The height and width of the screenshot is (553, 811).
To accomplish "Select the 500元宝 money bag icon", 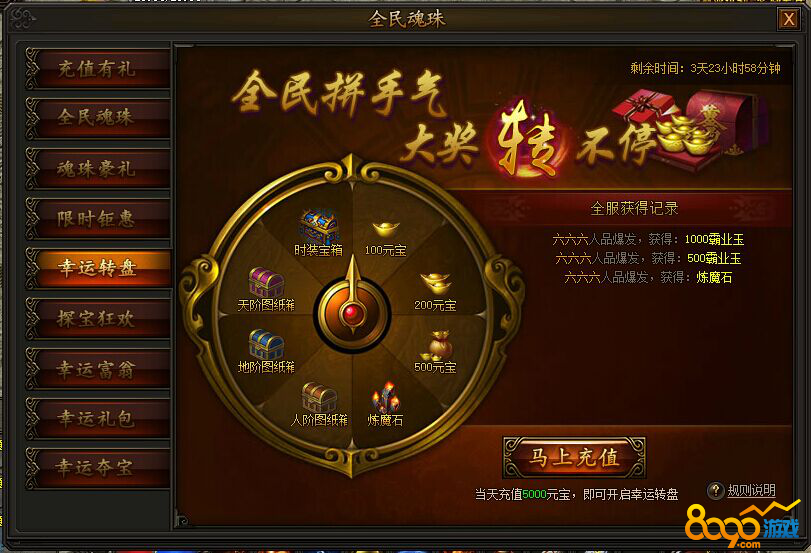I will point(437,346).
